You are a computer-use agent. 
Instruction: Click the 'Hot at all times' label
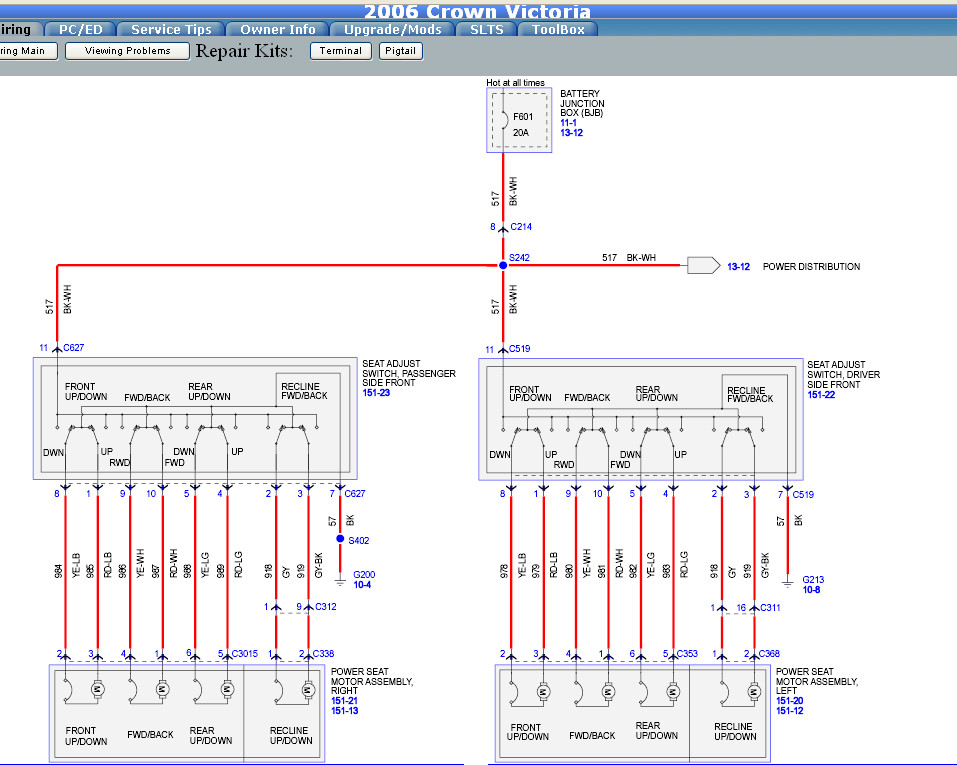(515, 82)
